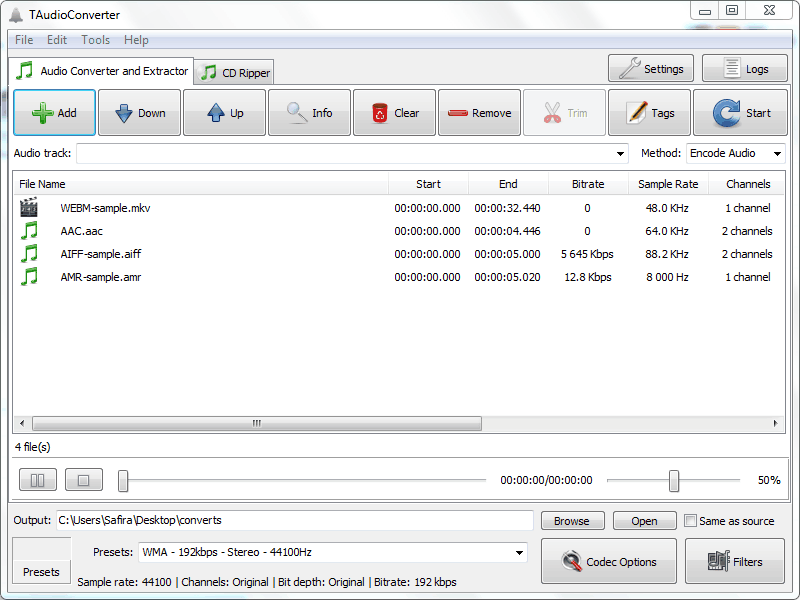Screen dimensions: 800x600
Task: Click the Bitrate column header
Action: pyautogui.click(x=588, y=184)
